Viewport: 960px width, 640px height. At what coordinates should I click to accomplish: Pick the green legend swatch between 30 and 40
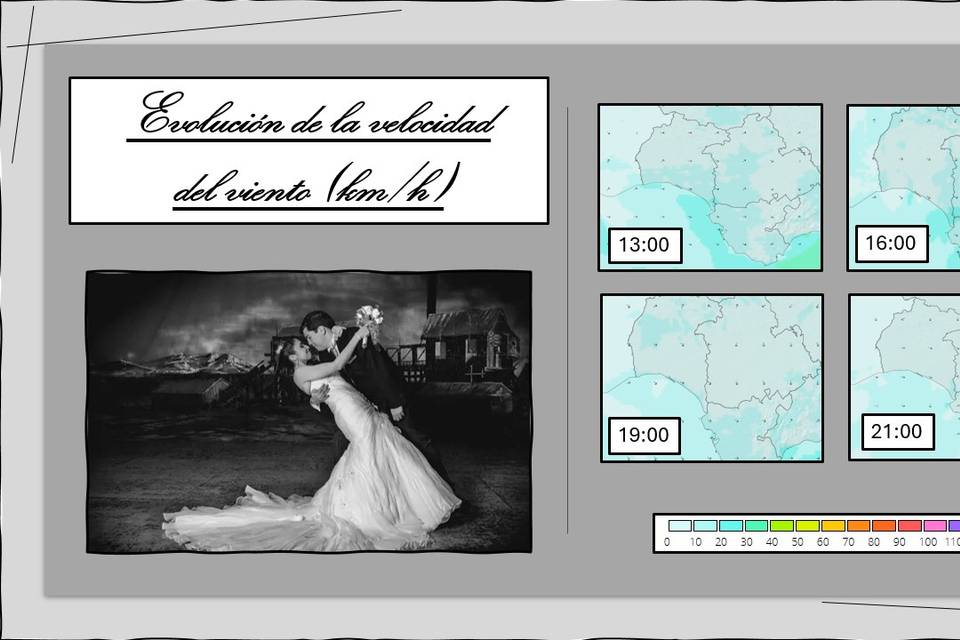coord(757,525)
